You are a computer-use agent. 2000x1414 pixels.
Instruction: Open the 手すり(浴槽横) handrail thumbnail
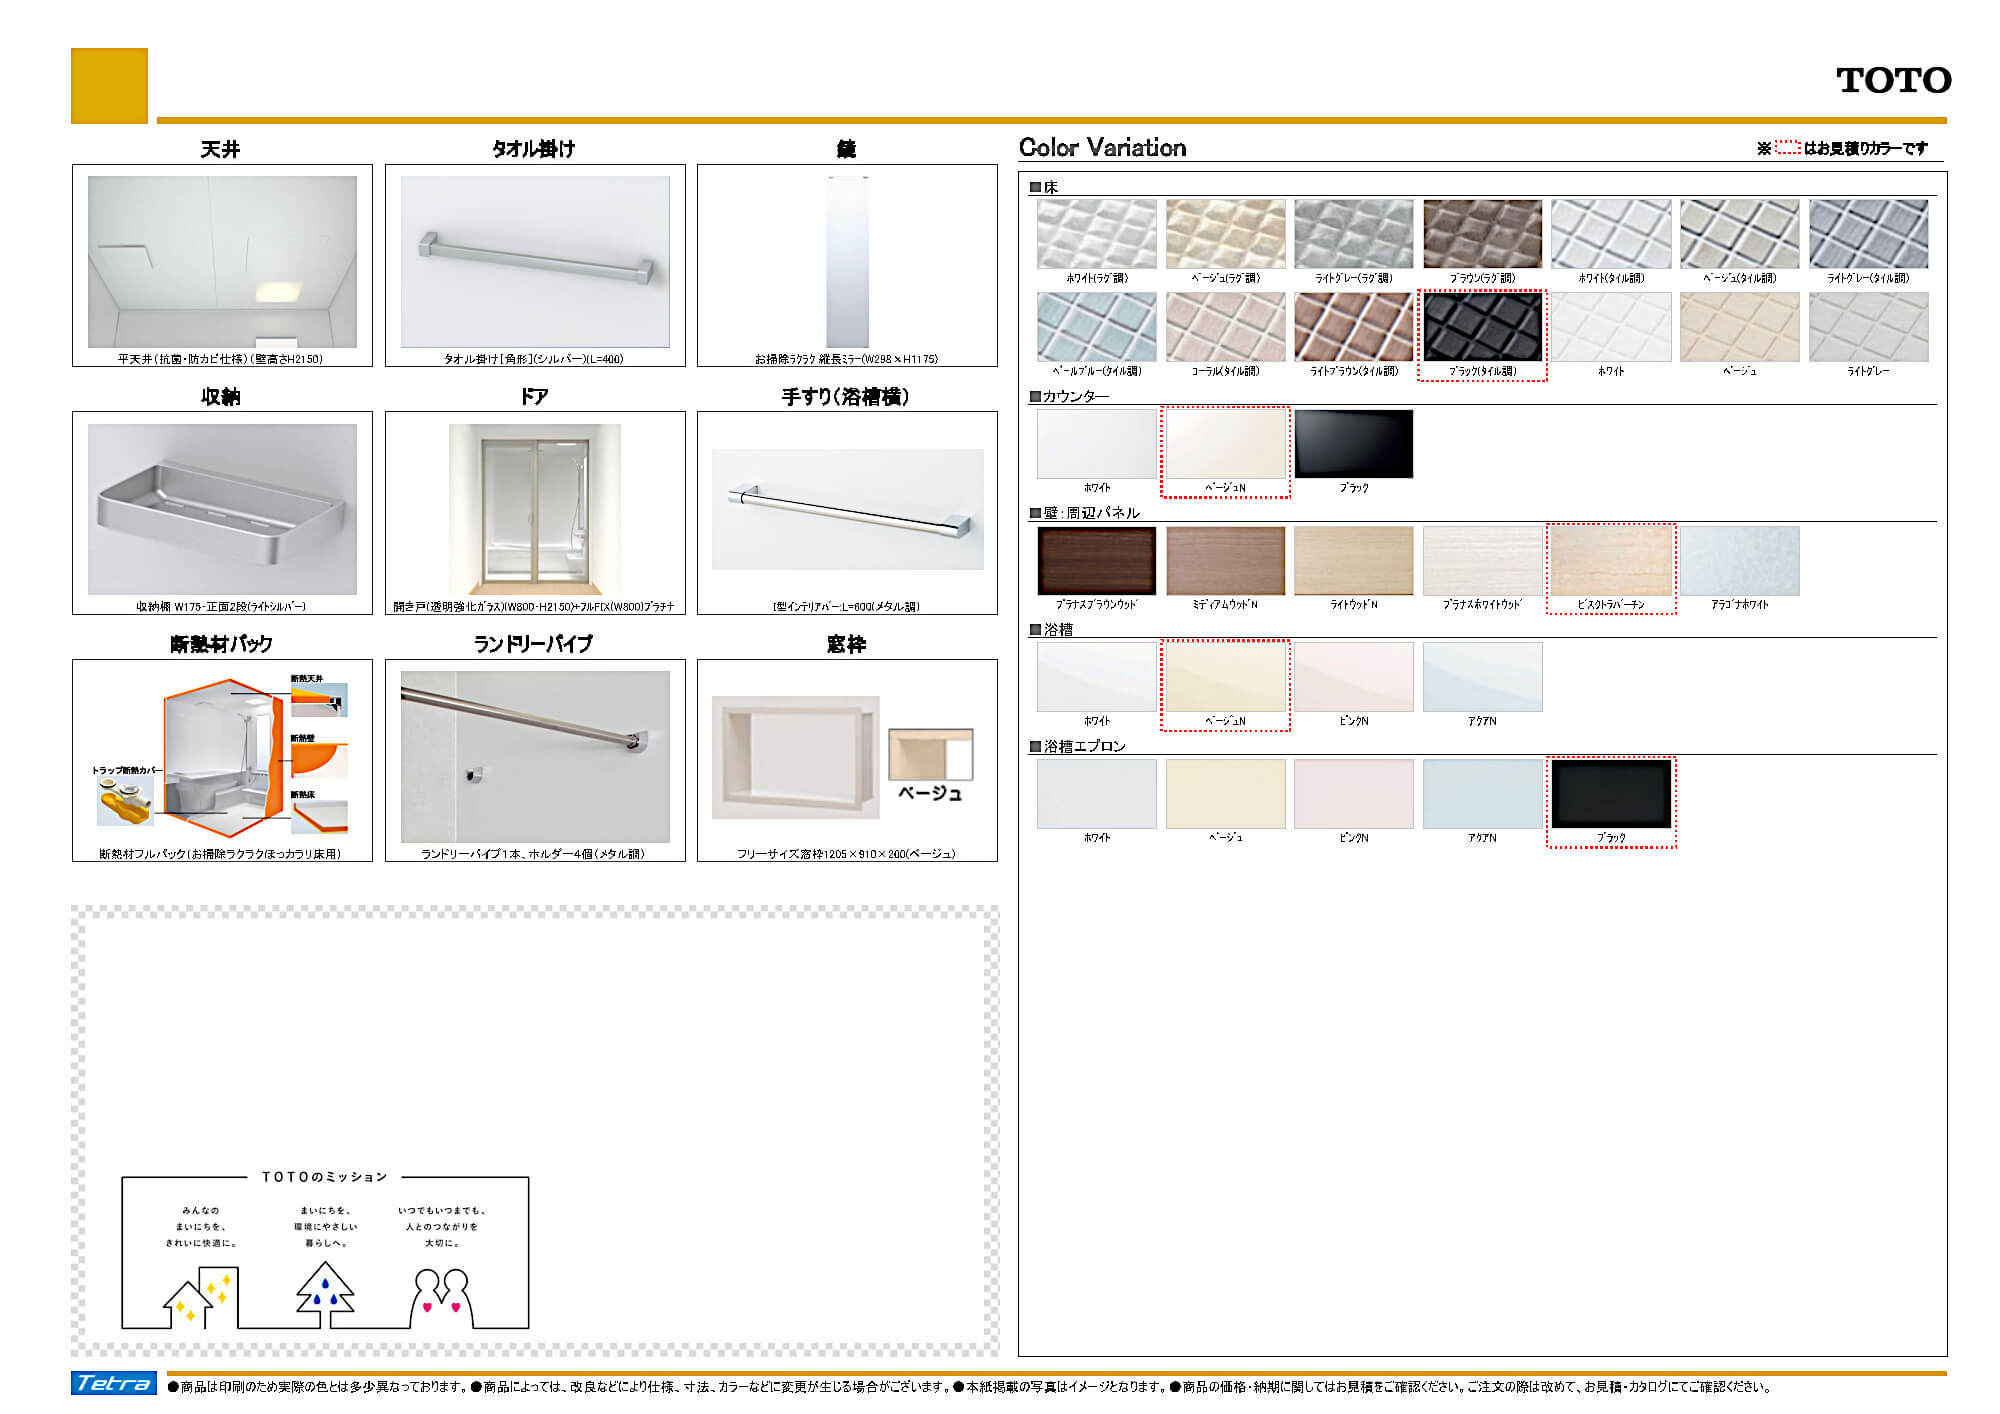coord(847,509)
